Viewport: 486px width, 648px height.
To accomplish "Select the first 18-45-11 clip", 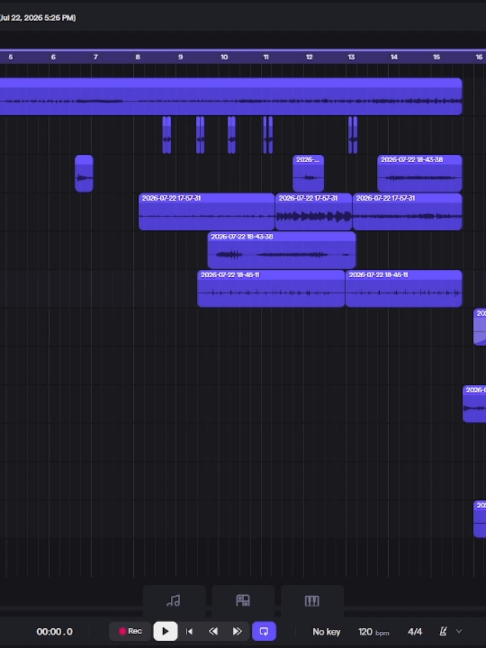I will click(x=271, y=288).
